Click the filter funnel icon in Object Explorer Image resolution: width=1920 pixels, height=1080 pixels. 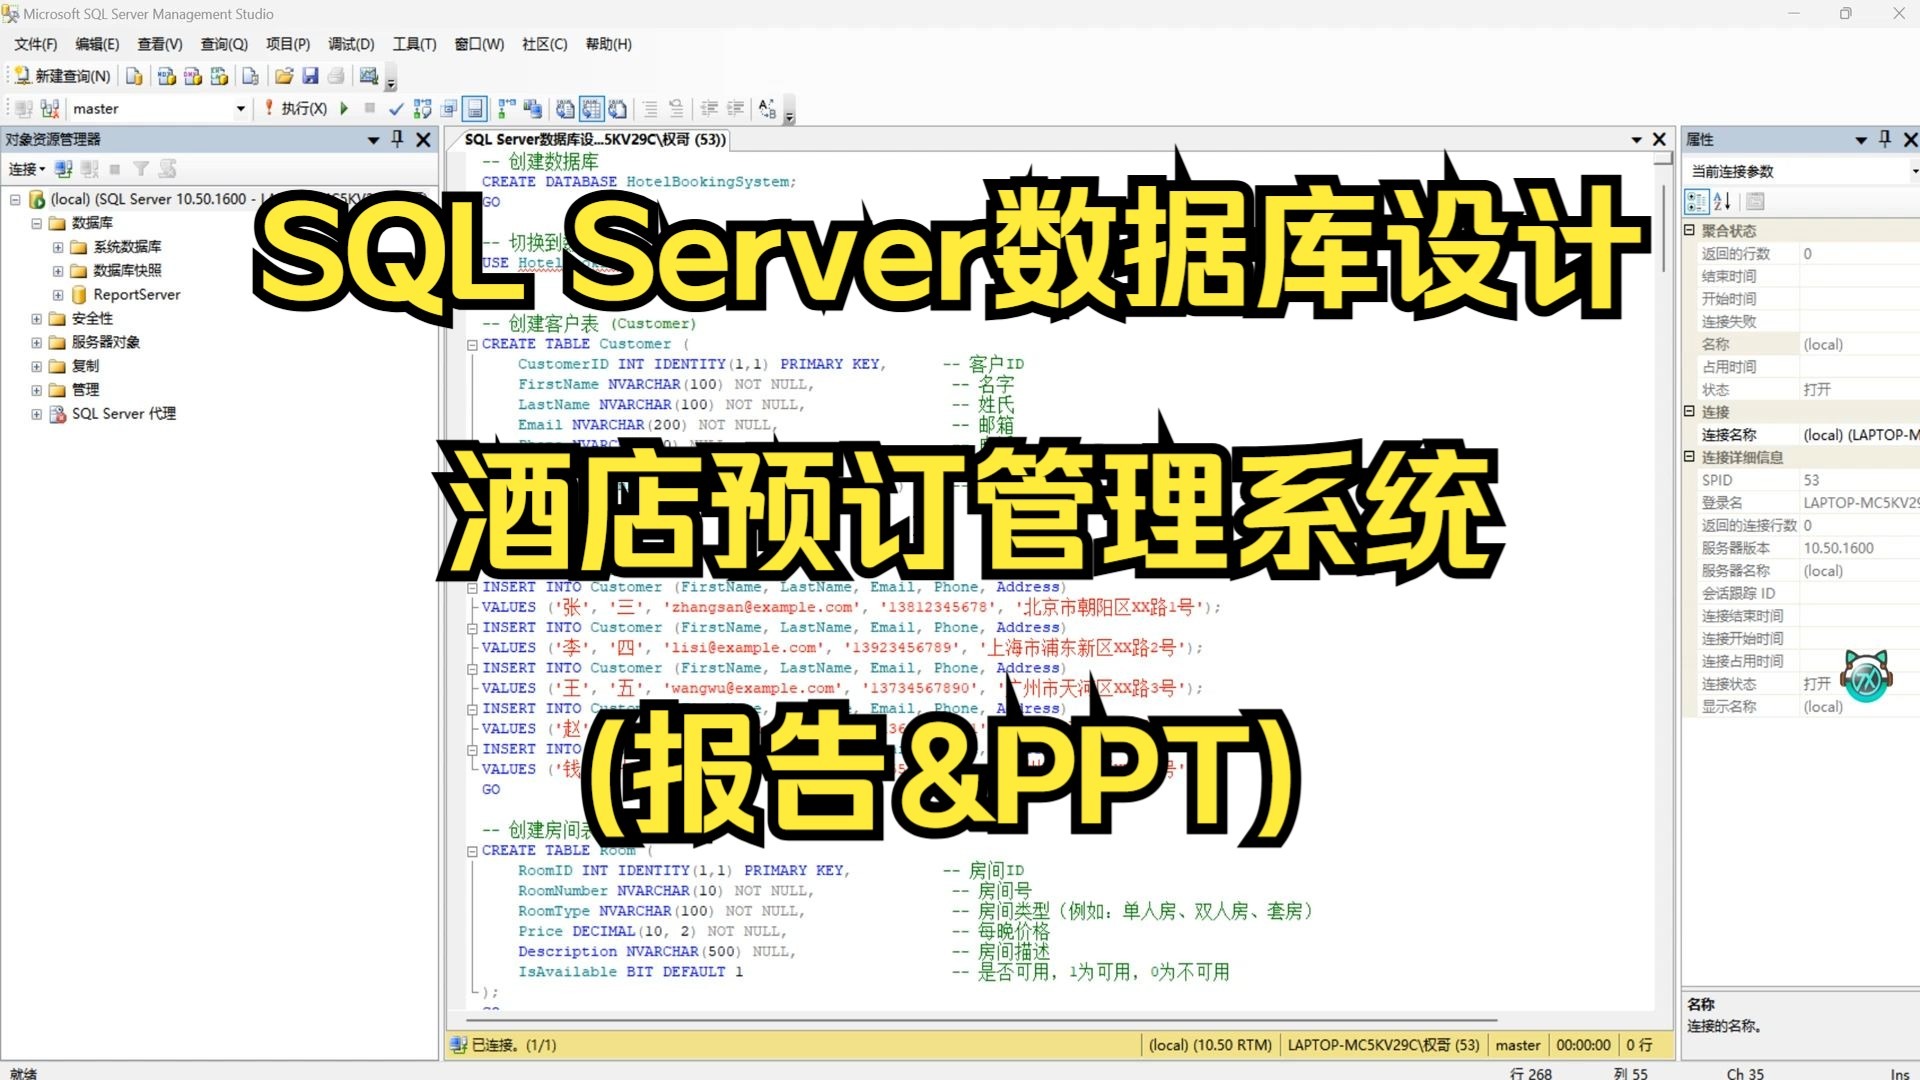click(x=141, y=169)
